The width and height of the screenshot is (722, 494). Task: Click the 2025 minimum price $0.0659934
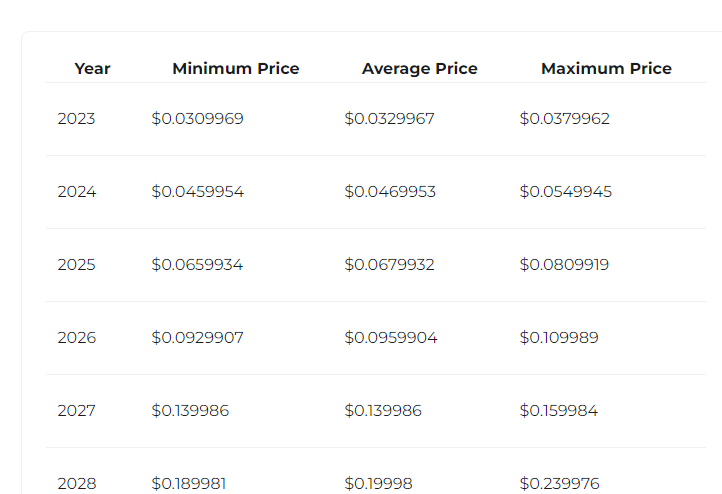(197, 265)
